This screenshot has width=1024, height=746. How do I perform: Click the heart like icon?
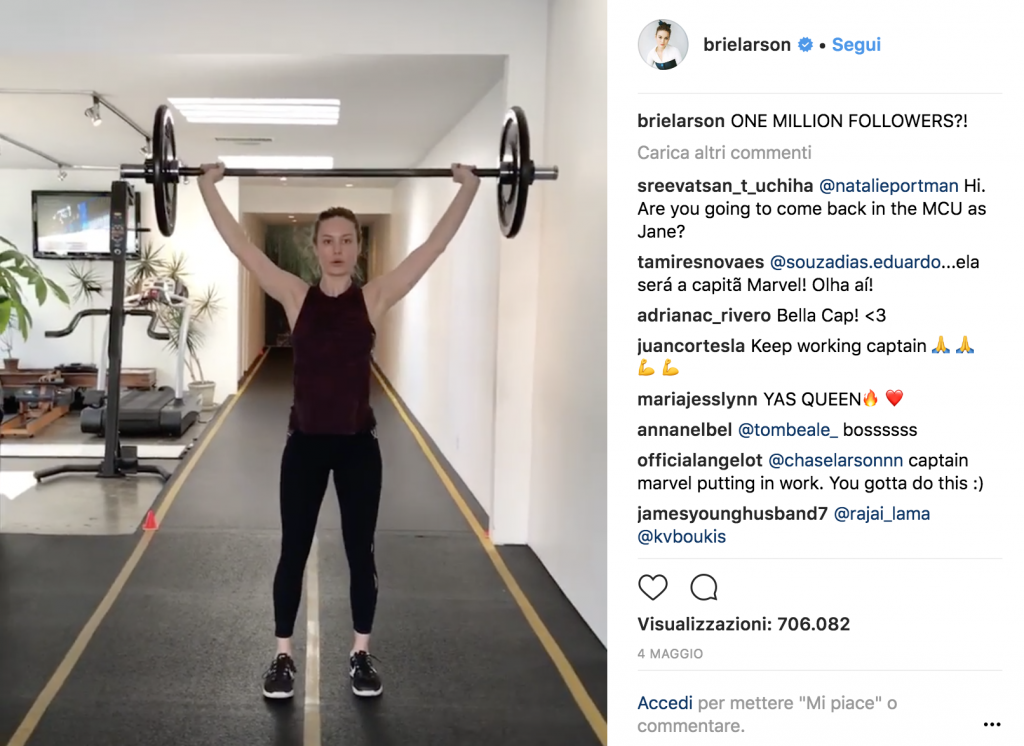[x=652, y=587]
